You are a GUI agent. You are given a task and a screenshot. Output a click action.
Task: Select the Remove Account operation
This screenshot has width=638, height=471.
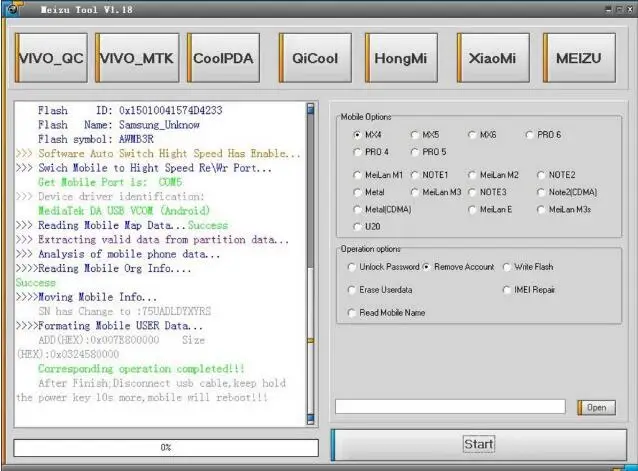pos(426,267)
